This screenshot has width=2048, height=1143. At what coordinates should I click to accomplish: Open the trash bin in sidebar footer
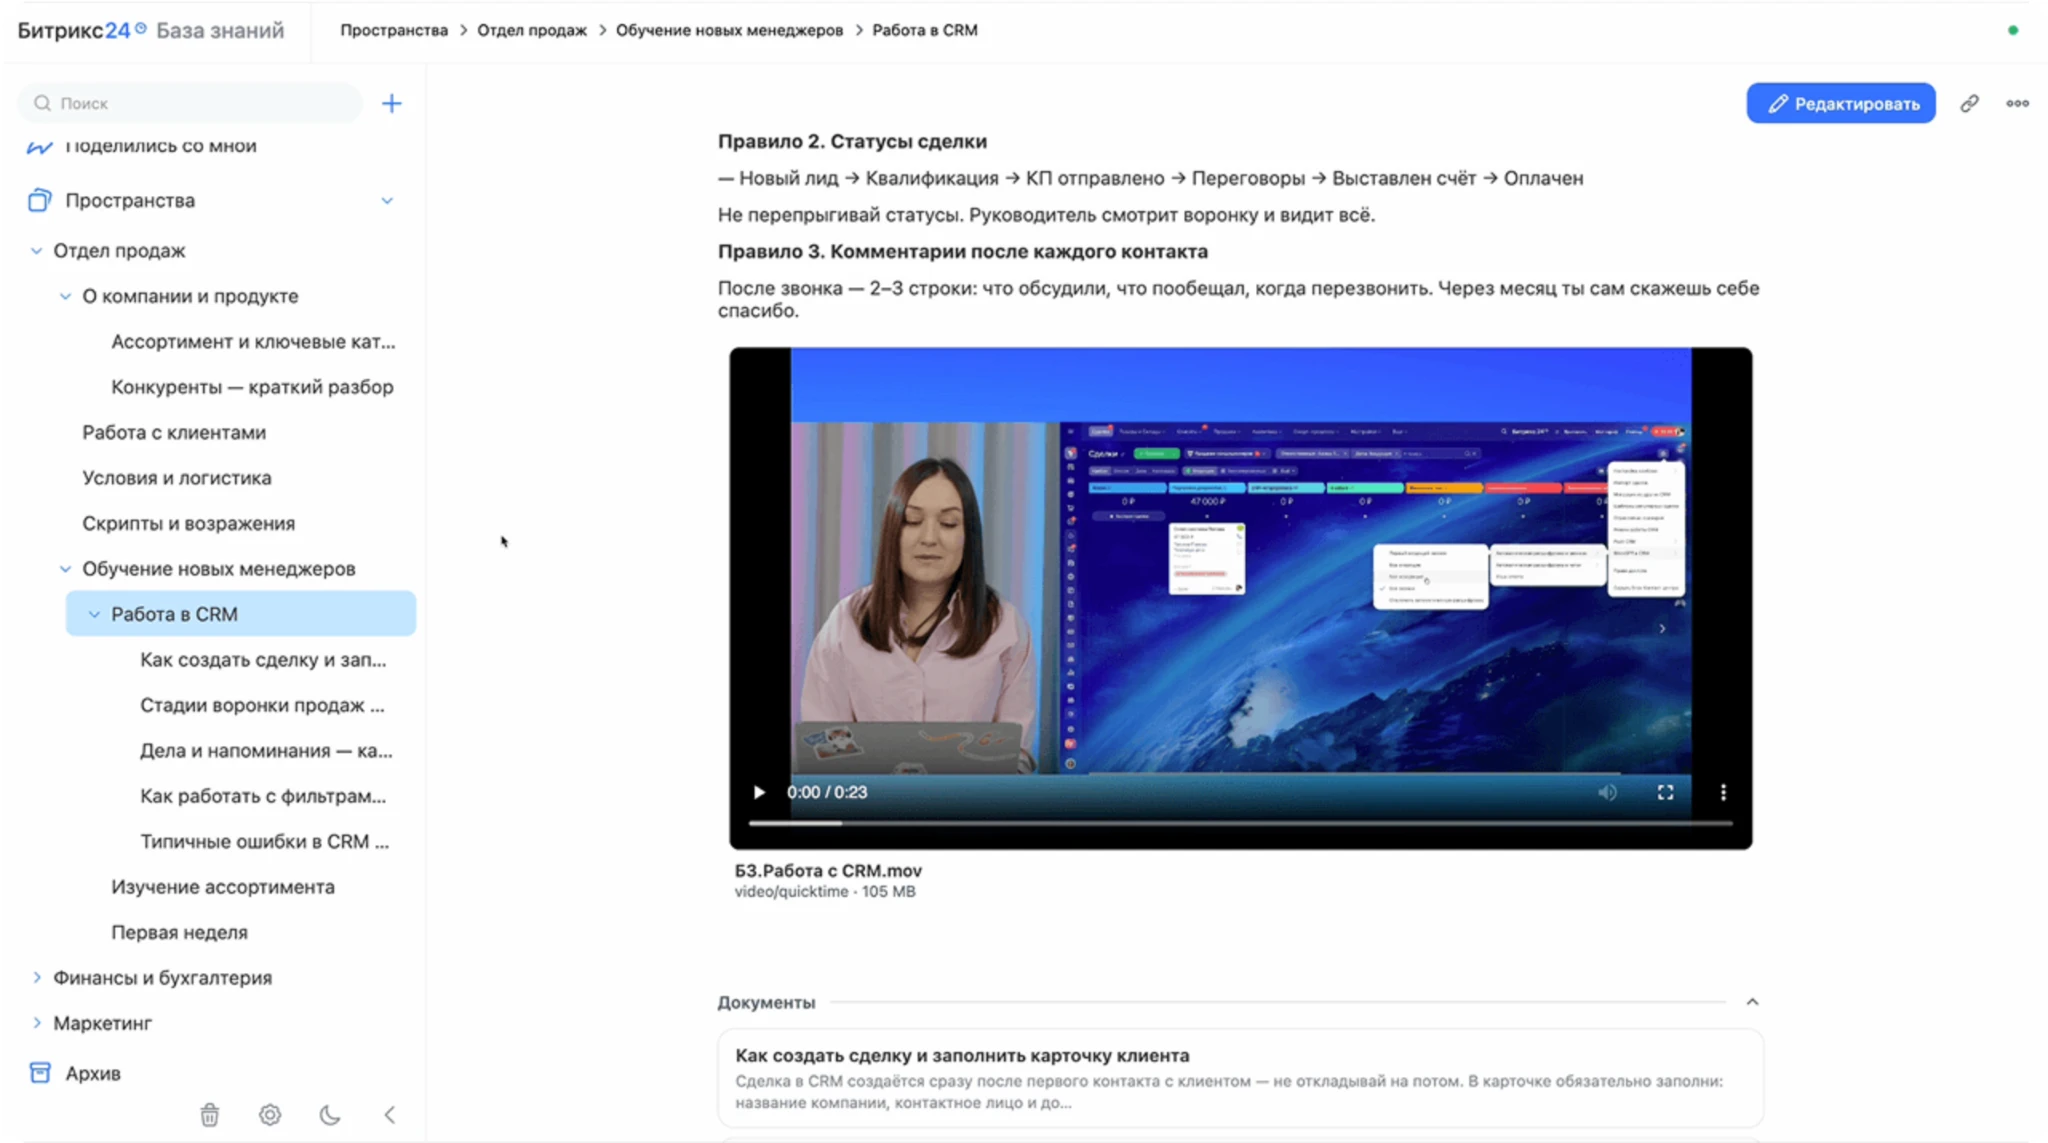point(209,1114)
